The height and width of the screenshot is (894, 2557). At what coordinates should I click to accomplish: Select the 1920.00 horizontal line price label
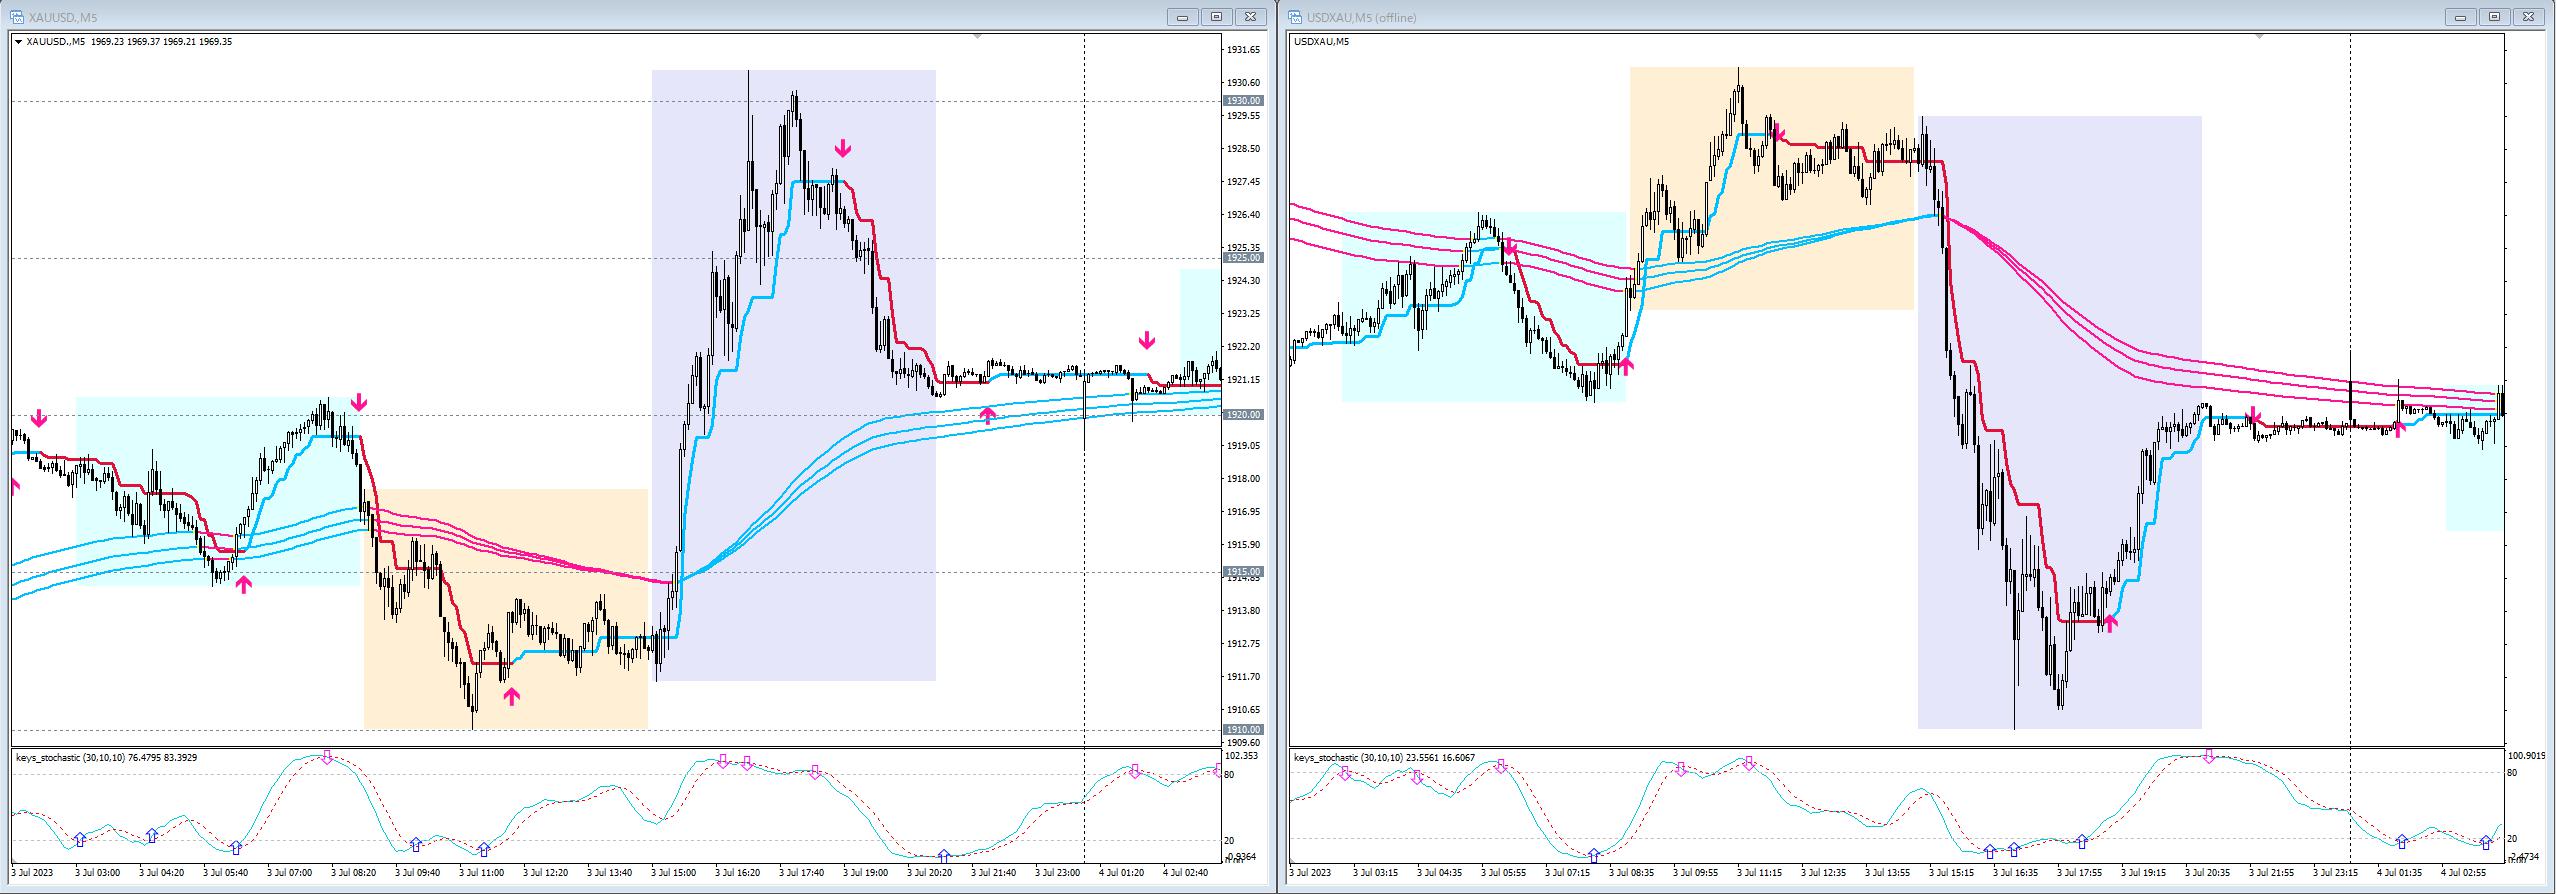pos(1243,415)
